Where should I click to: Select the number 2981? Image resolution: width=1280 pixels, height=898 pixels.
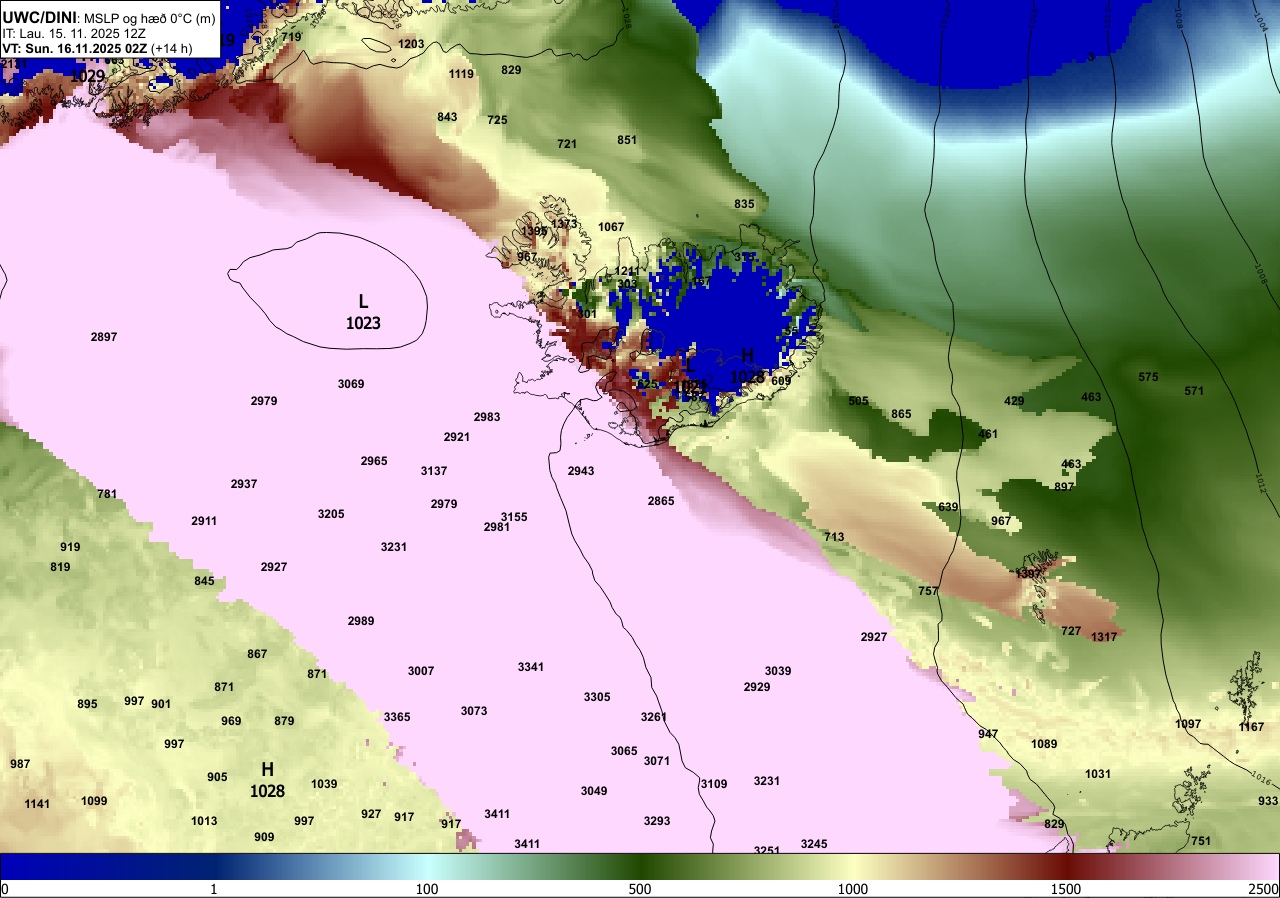[497, 527]
